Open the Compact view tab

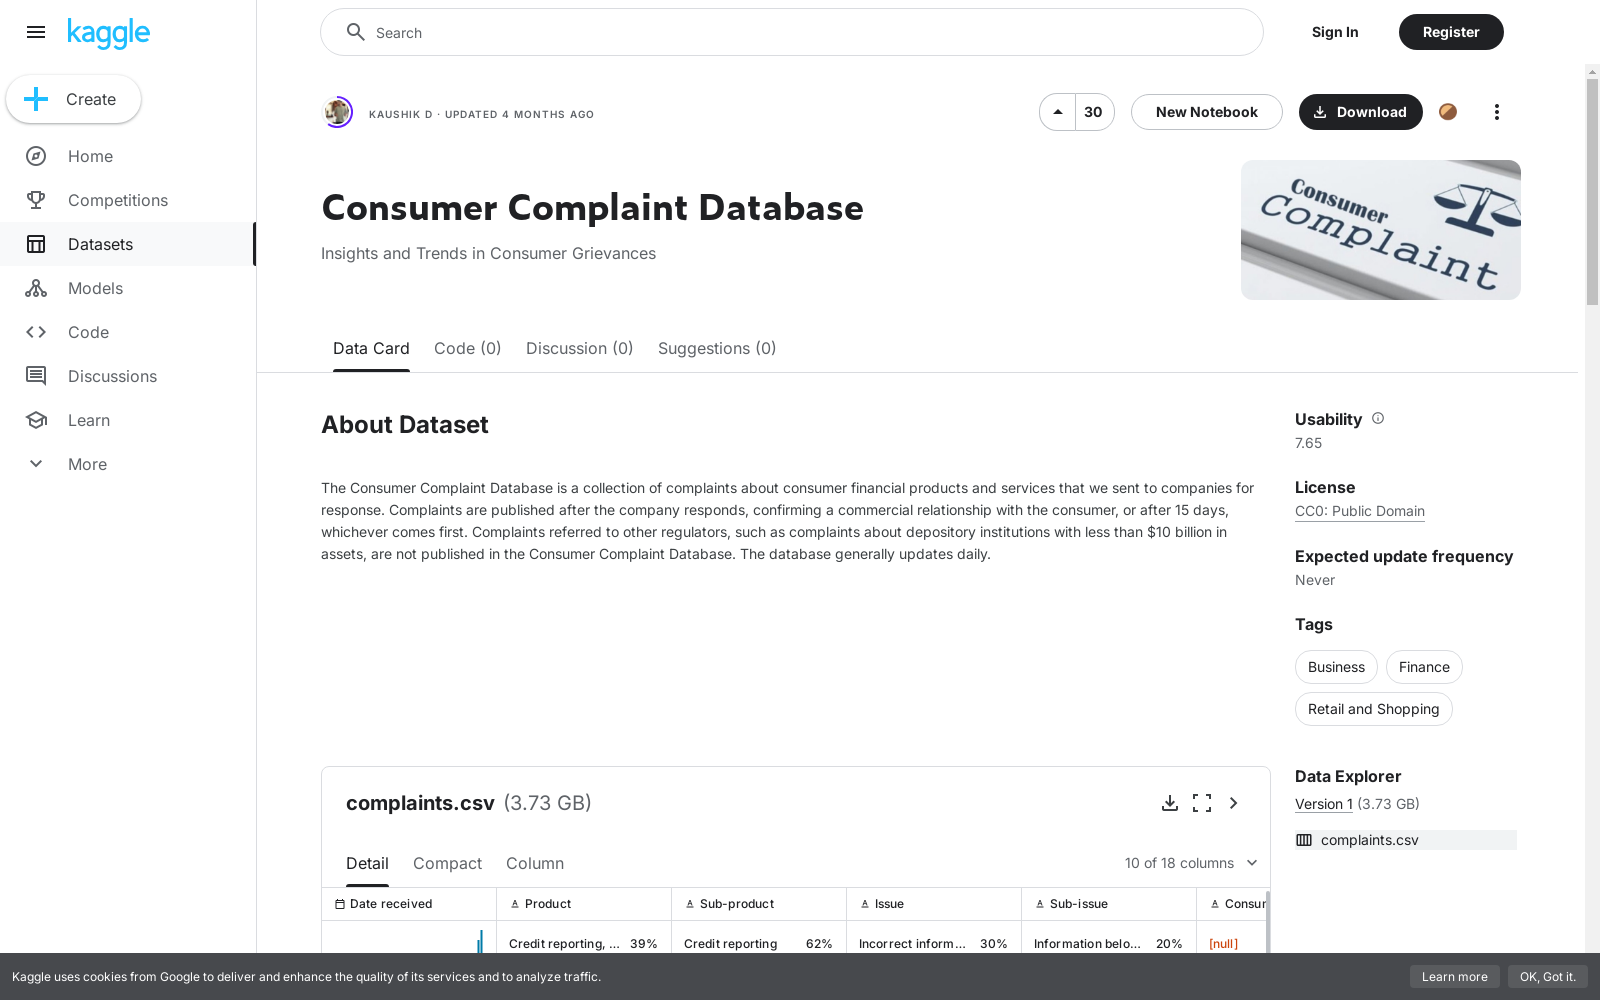447,863
